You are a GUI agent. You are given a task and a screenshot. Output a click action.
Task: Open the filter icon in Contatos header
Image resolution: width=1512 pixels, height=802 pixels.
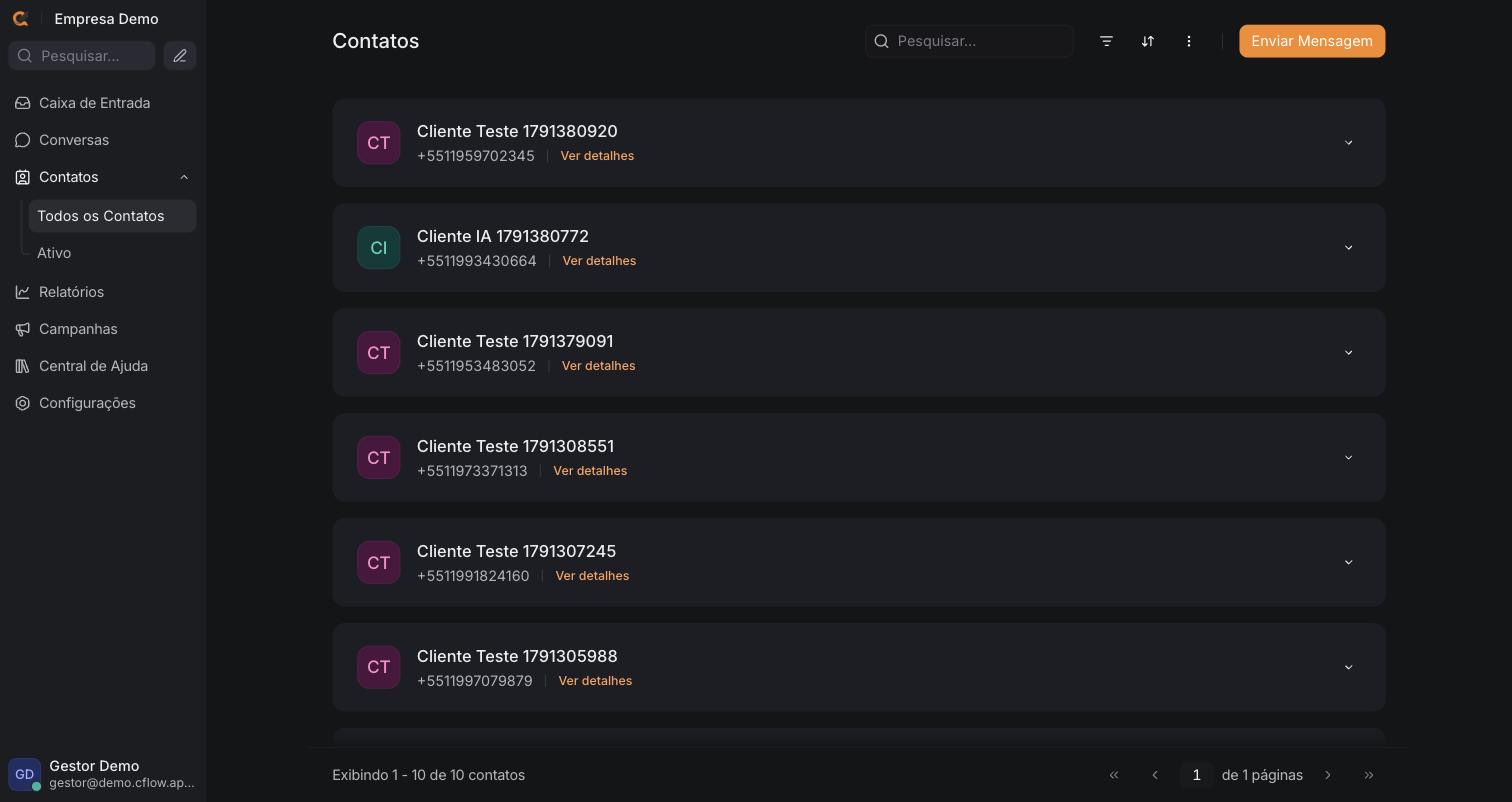(x=1106, y=41)
